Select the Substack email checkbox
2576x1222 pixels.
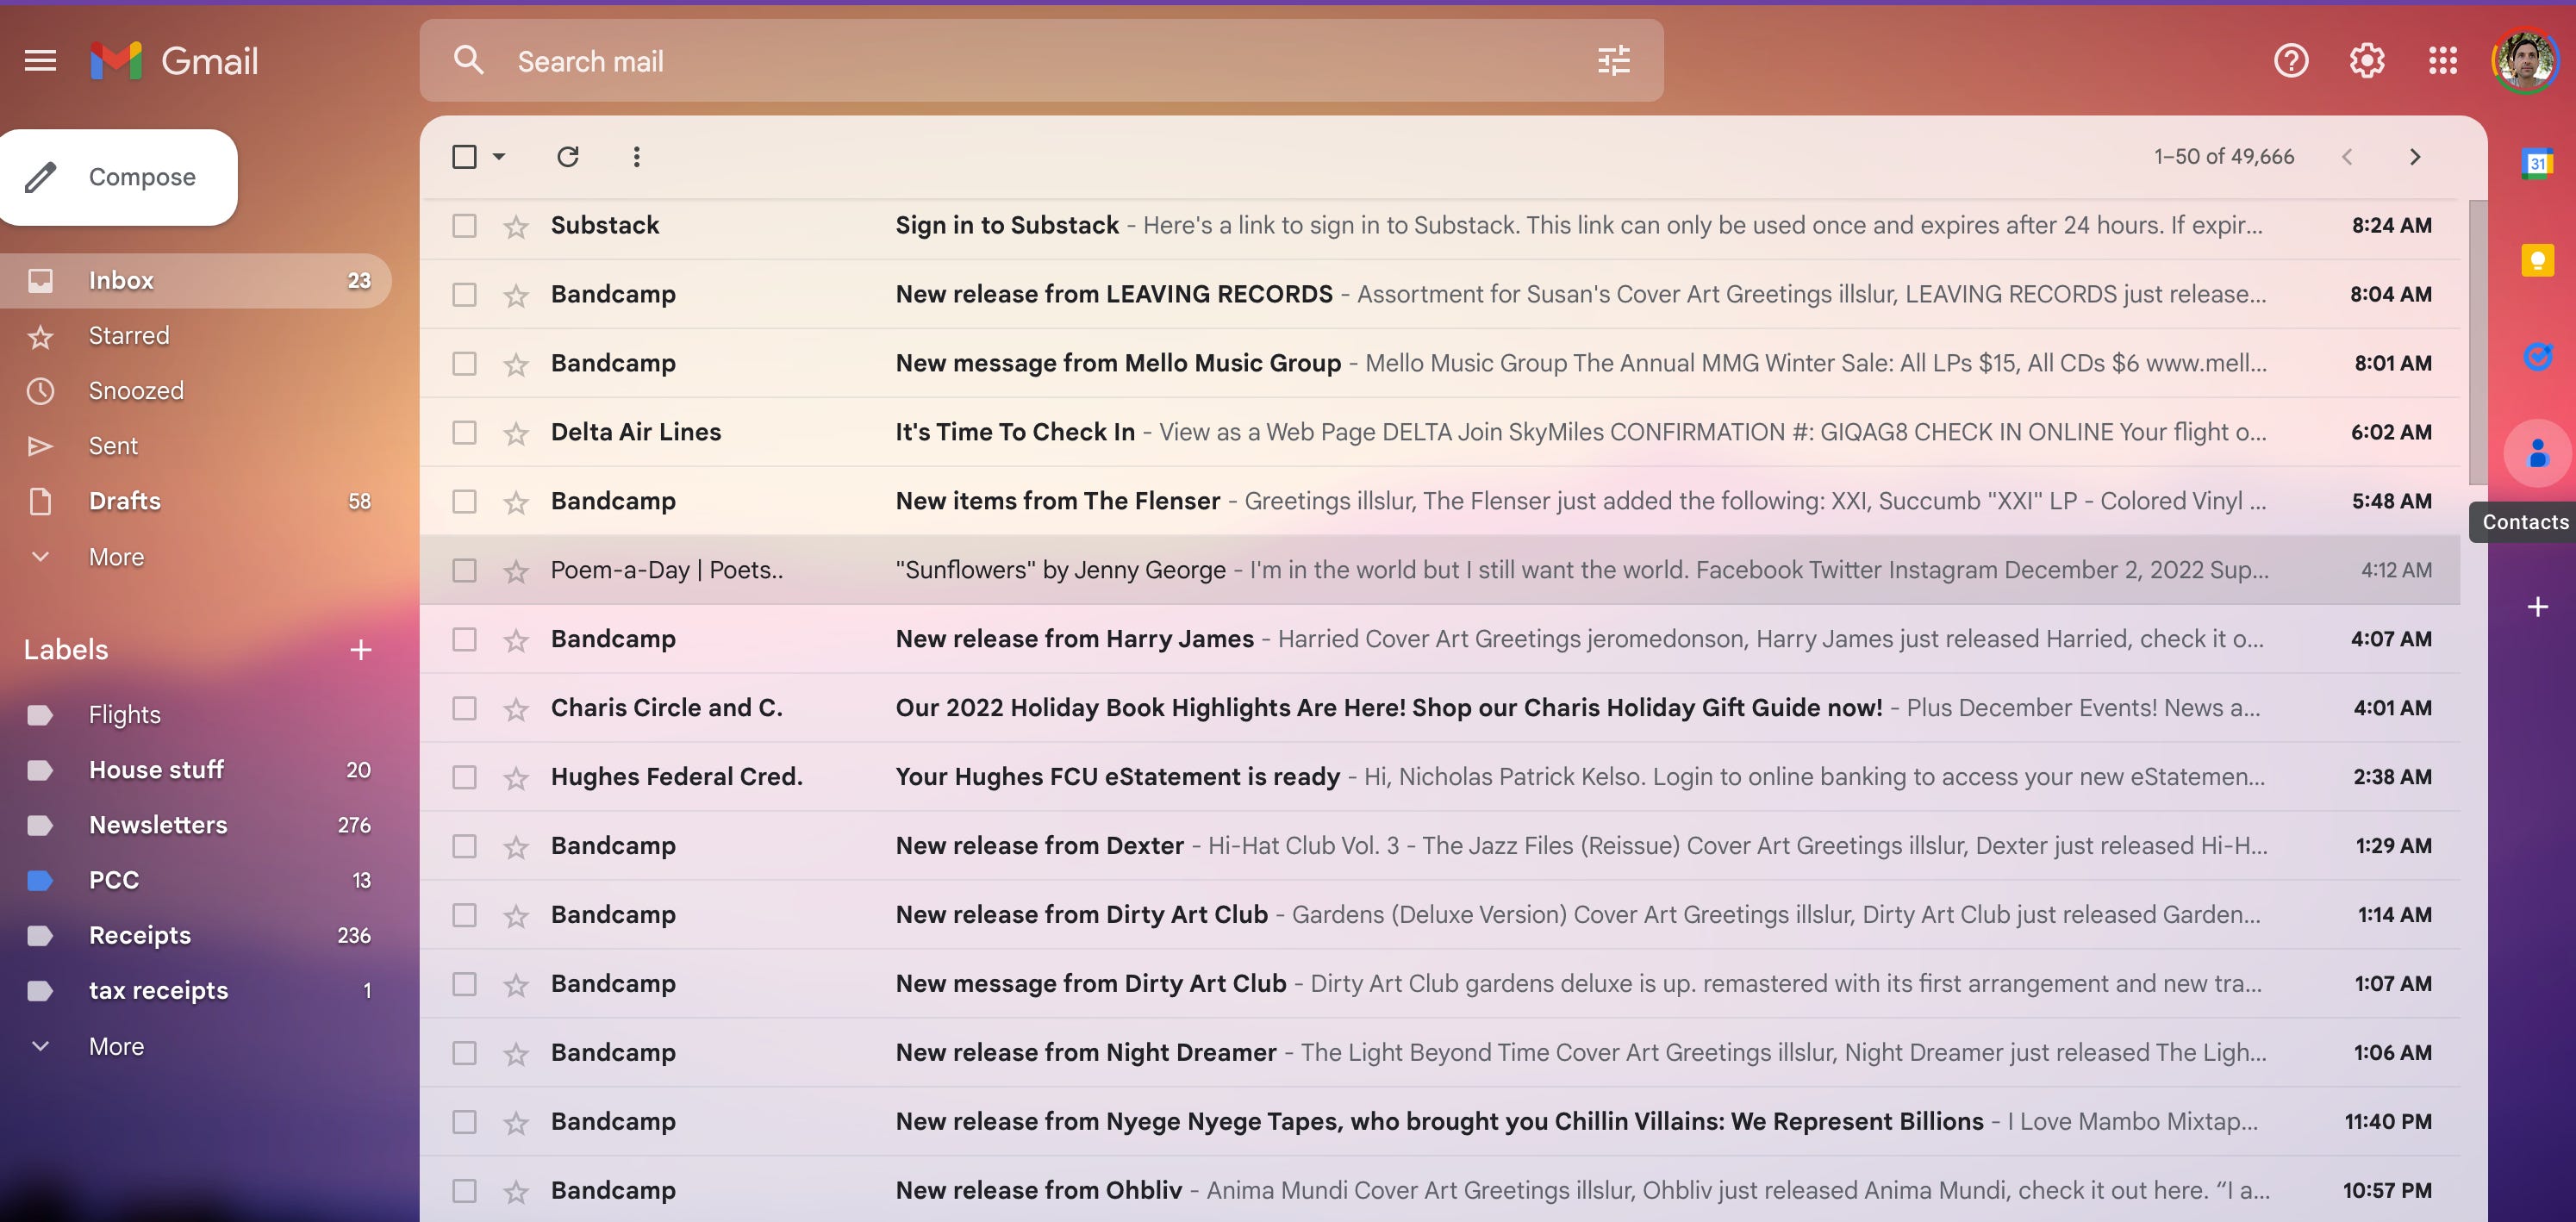[464, 226]
